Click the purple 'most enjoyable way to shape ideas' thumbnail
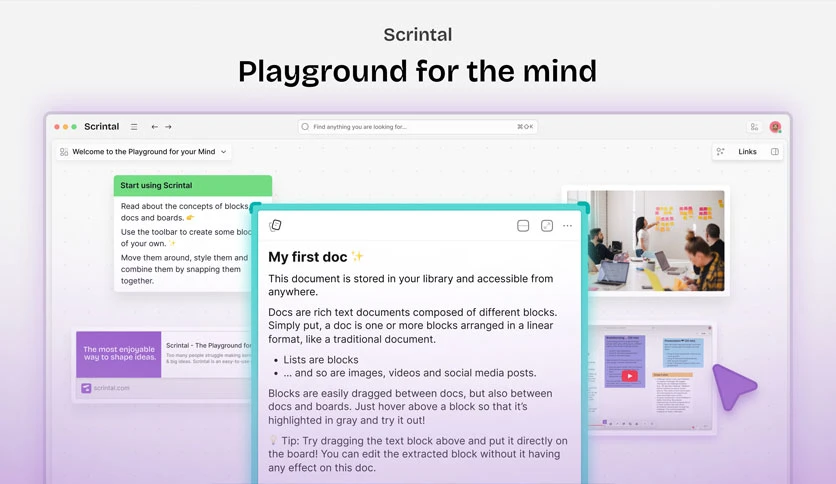 click(119, 354)
